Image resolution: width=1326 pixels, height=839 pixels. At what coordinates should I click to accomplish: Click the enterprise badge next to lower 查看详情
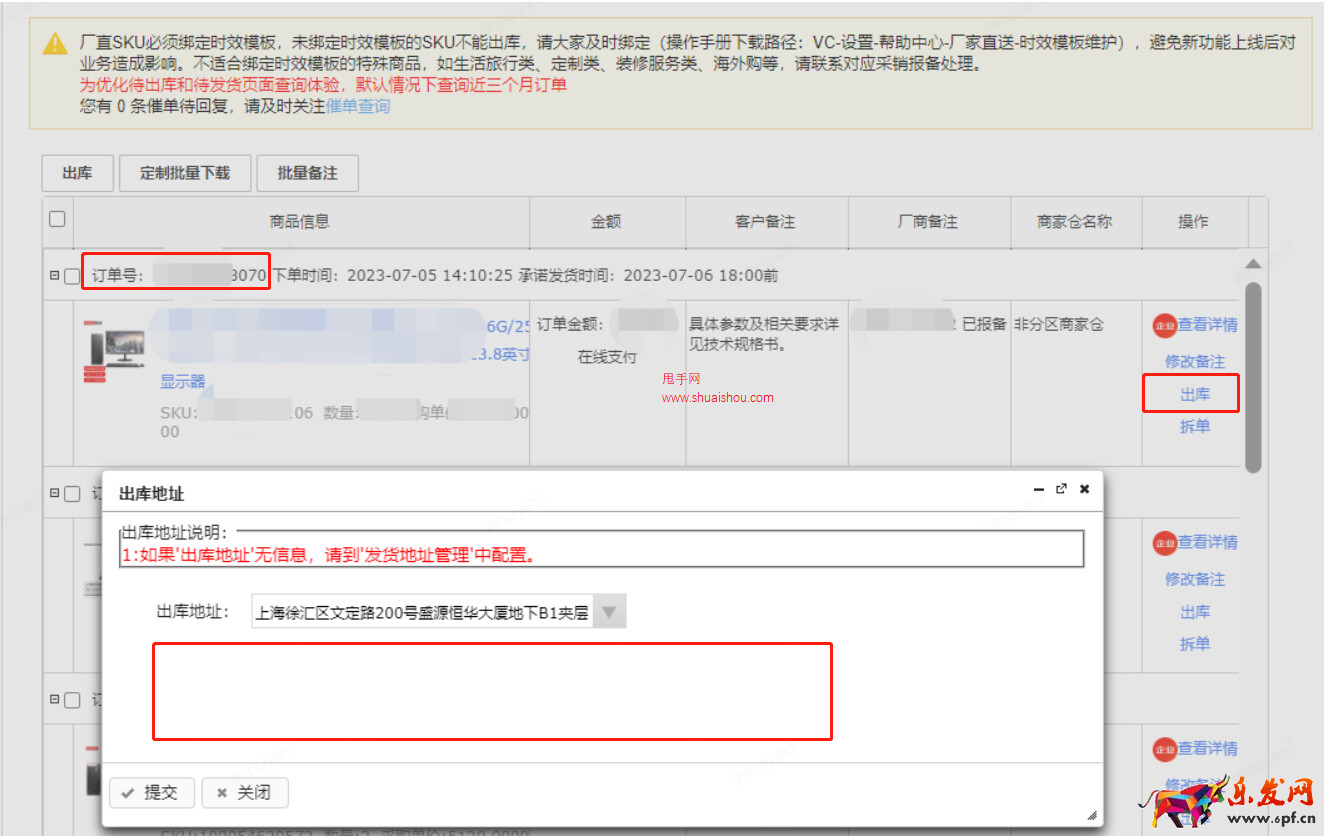tap(1163, 542)
